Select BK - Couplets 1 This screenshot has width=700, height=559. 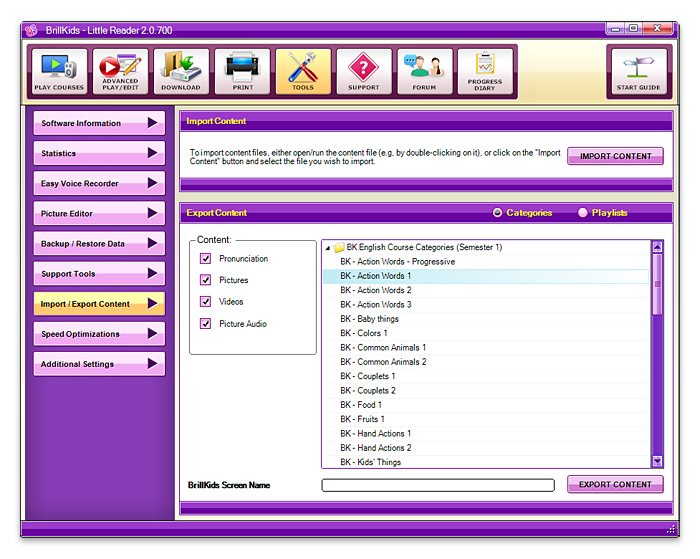[486, 376]
